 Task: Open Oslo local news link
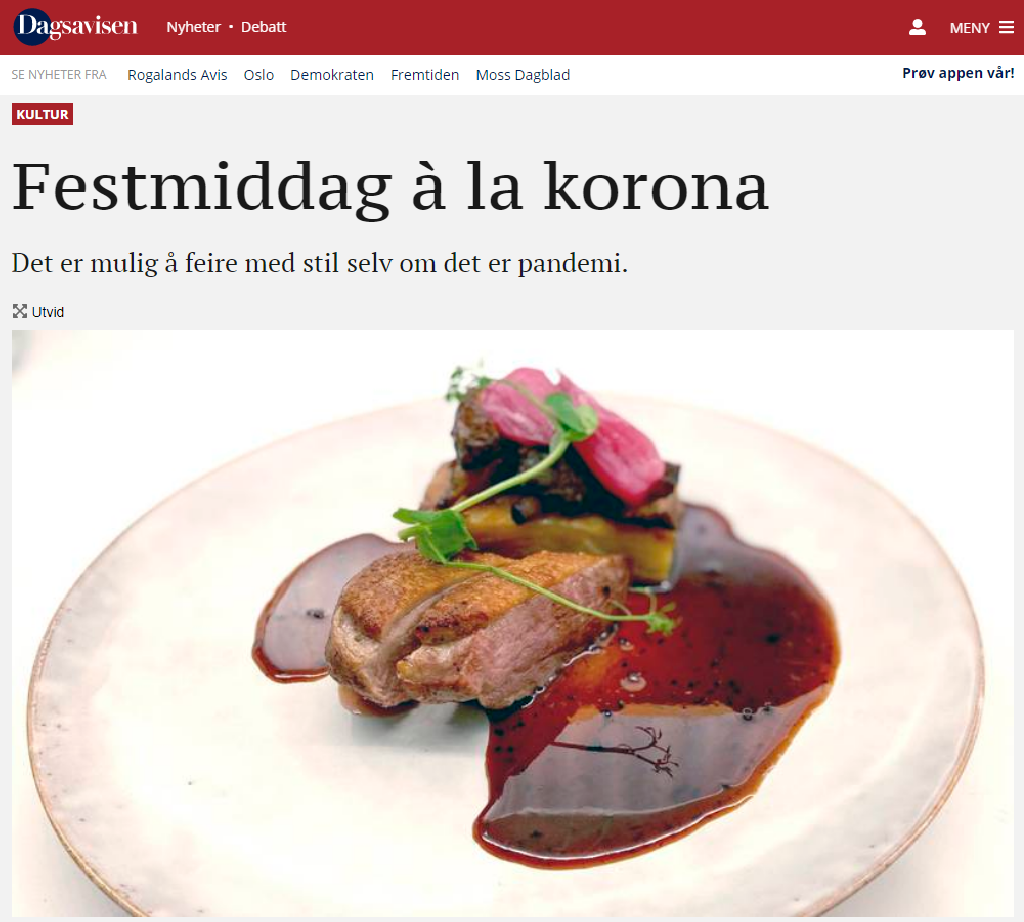tap(259, 75)
